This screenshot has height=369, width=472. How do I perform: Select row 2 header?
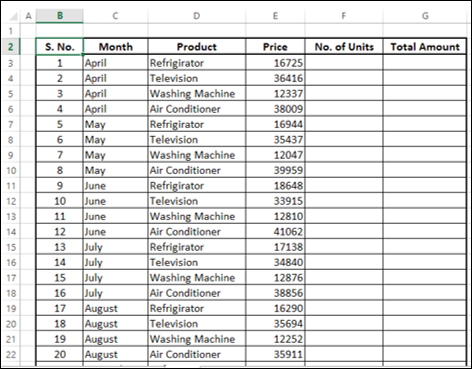[x=11, y=47]
